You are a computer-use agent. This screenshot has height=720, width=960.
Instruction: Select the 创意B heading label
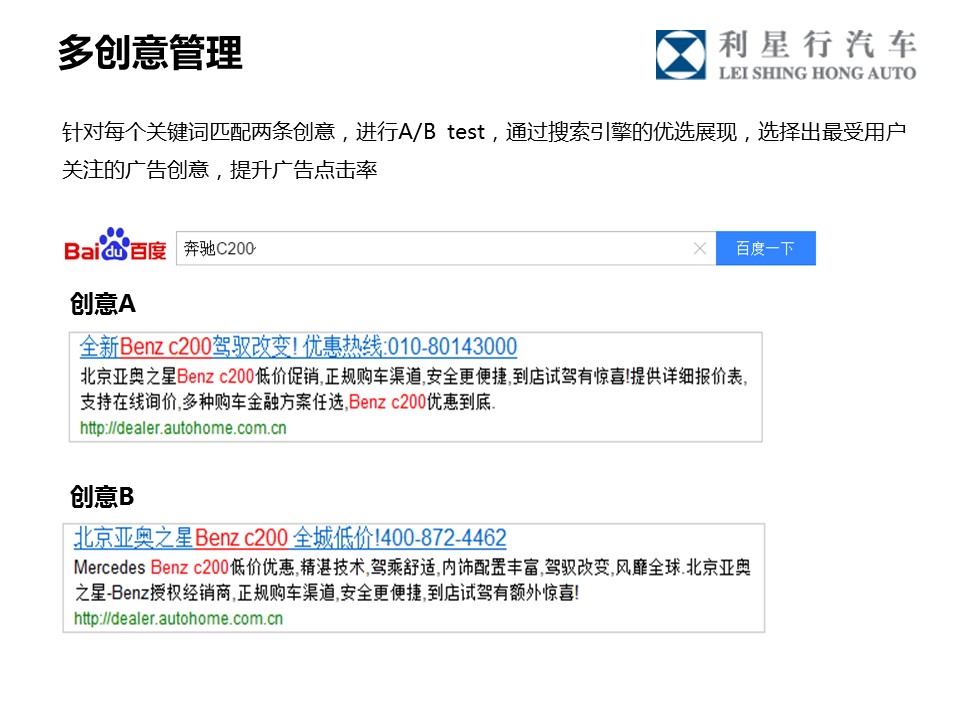point(102,496)
